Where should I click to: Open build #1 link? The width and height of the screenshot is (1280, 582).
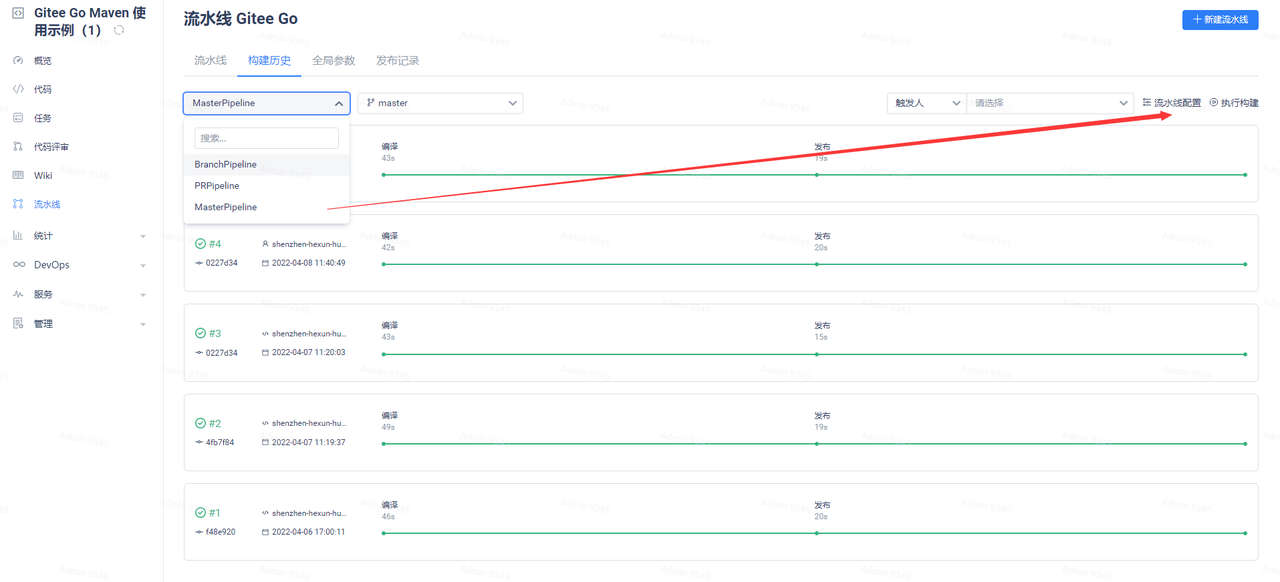(215, 513)
